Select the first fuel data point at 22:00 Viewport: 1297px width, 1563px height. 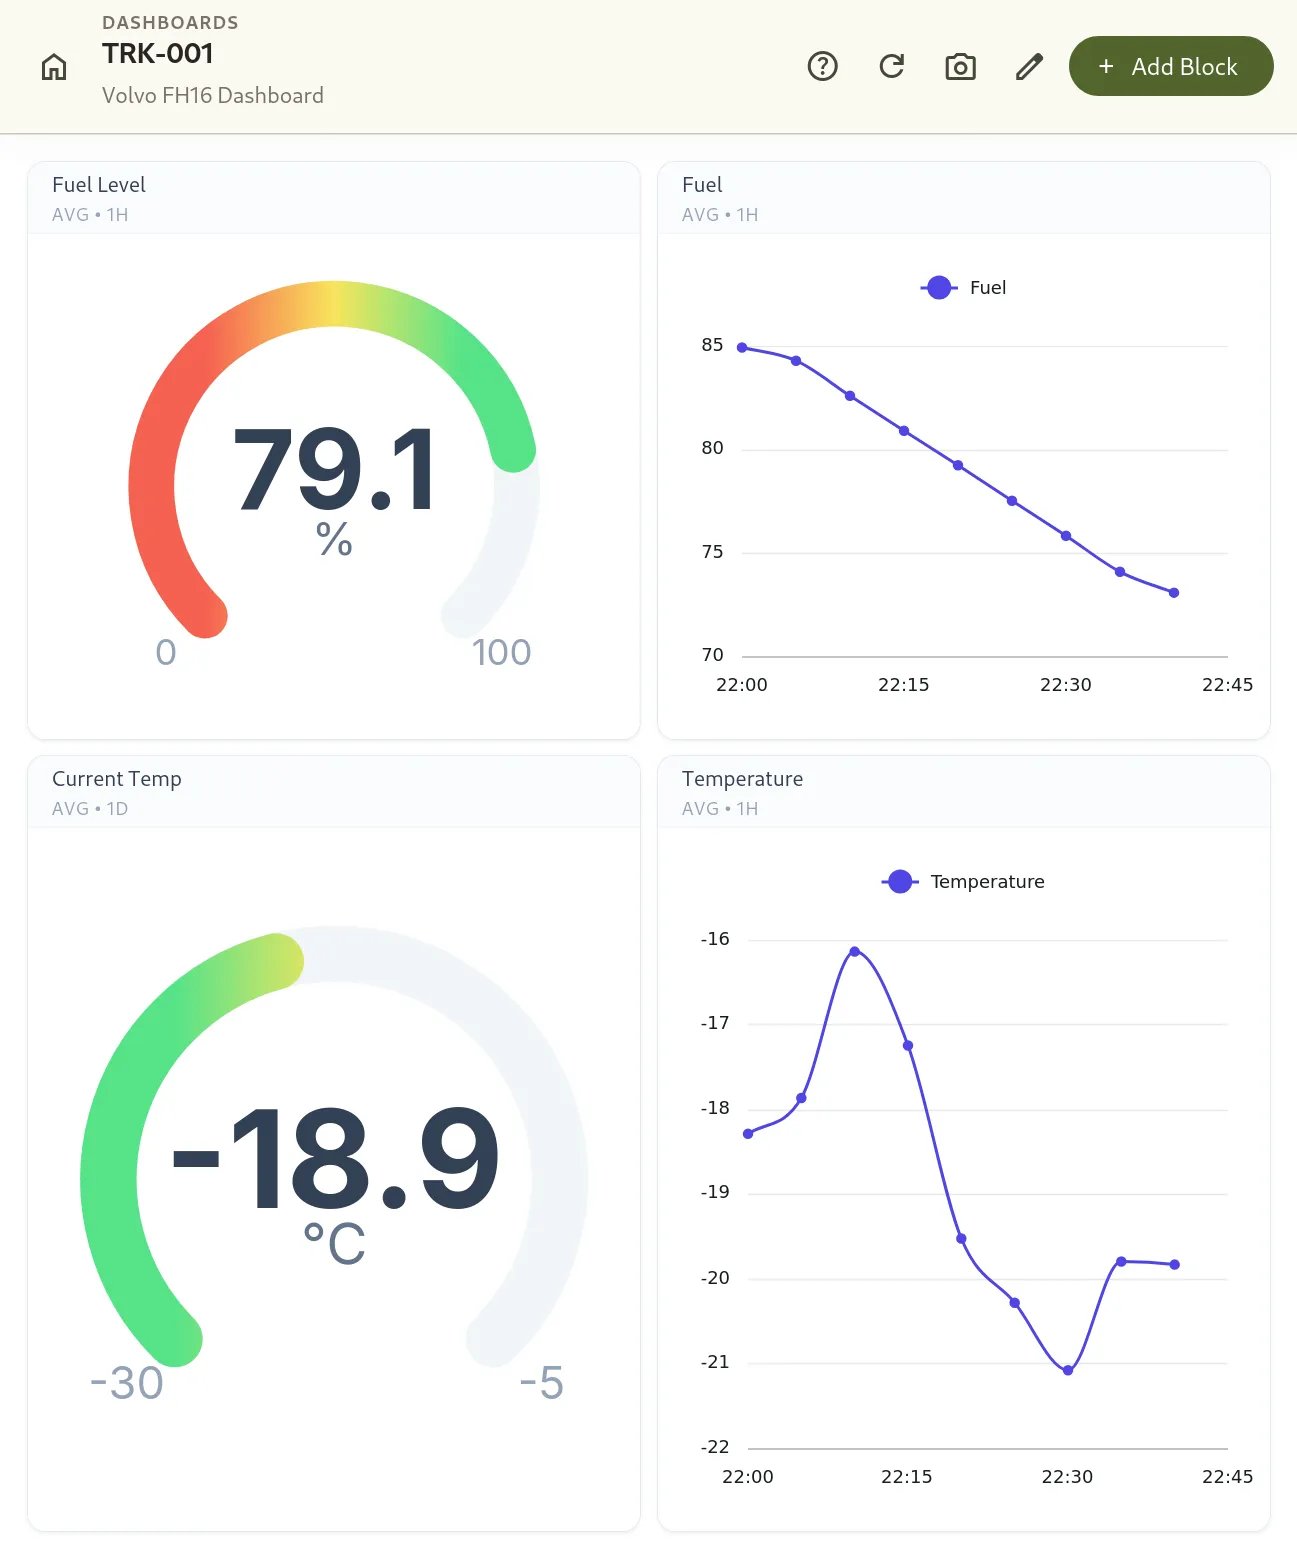742,348
